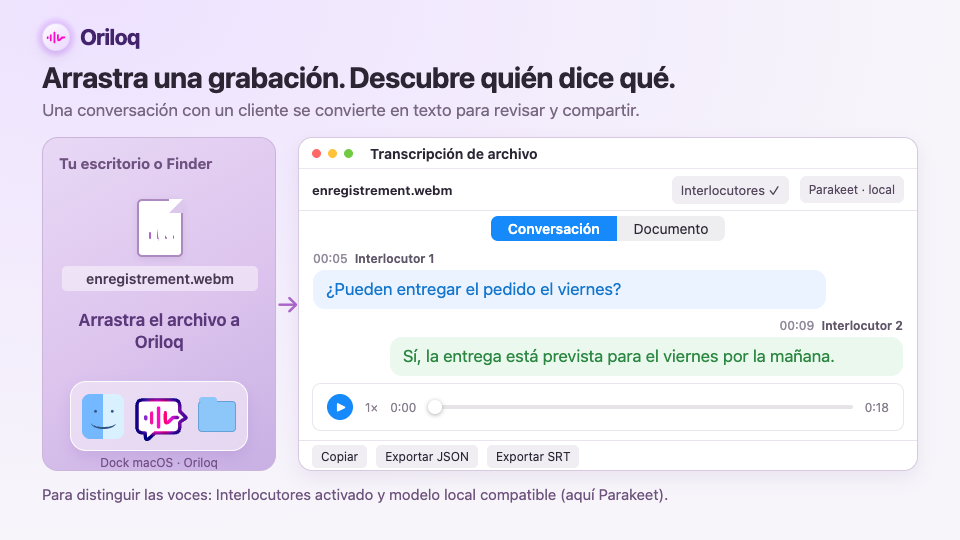Close the Transcripción de archivo window
Image resolution: width=960 pixels, height=540 pixels.
317,154
